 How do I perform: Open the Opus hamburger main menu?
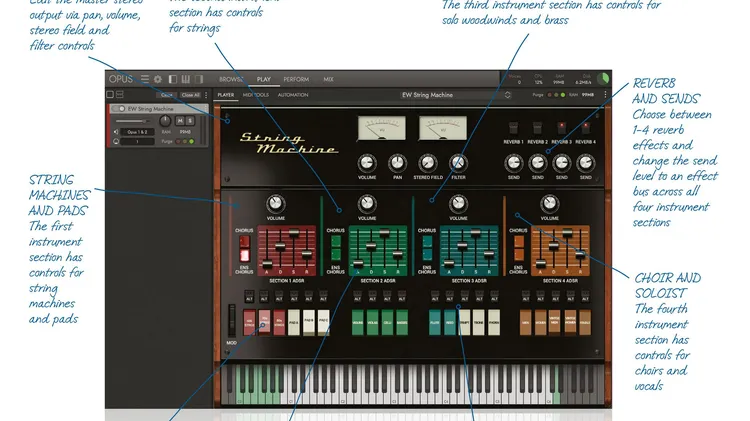144,79
